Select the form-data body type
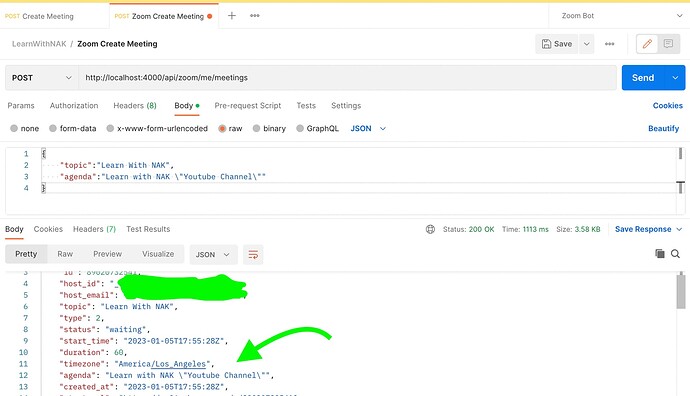This screenshot has height=396, width=690. pos(73,128)
